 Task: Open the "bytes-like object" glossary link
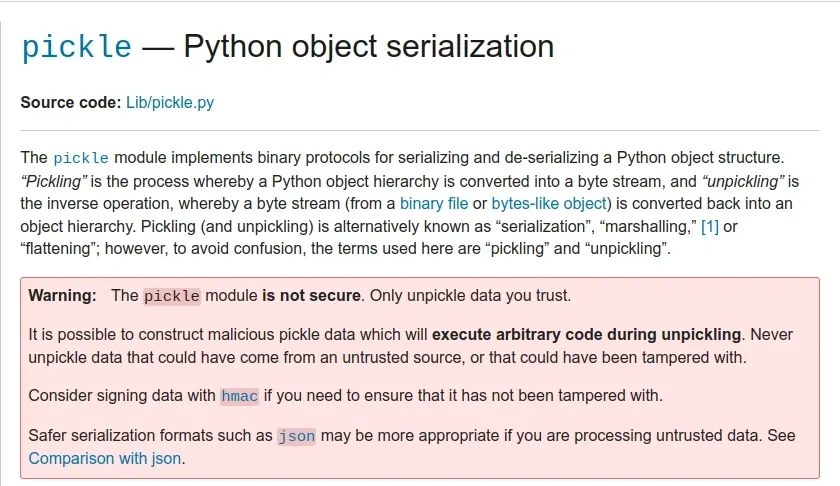(549, 204)
